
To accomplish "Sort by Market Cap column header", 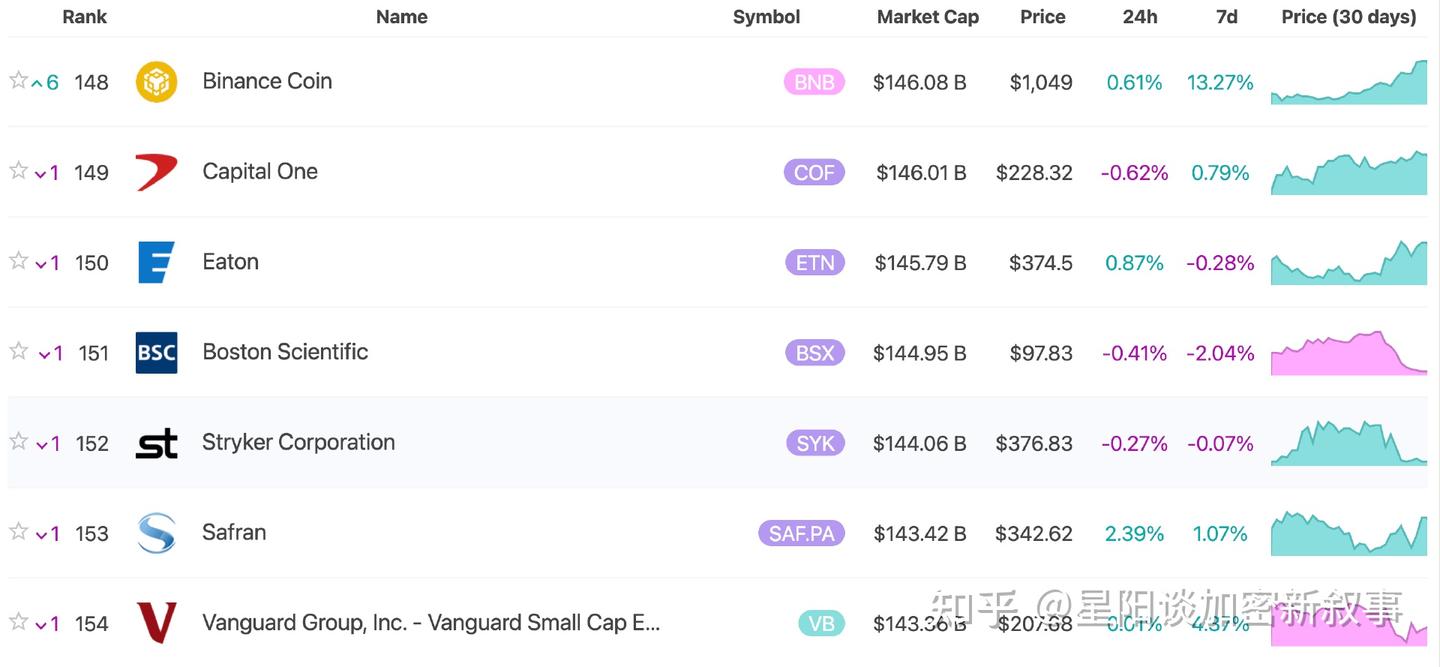I will pyautogui.click(x=927, y=17).
